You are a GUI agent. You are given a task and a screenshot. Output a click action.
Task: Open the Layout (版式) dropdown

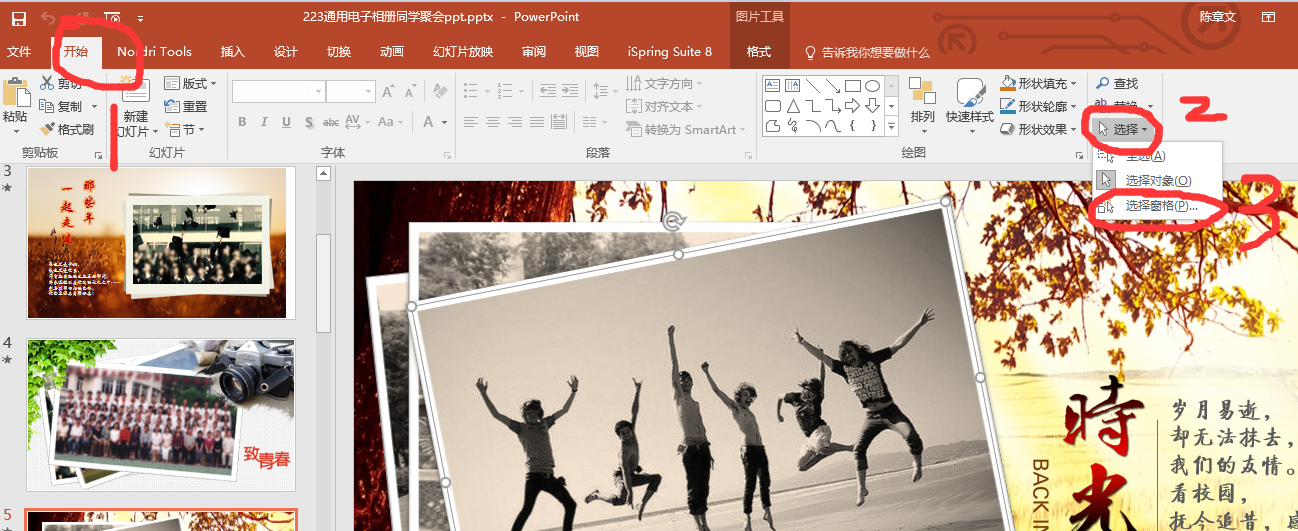[190, 84]
